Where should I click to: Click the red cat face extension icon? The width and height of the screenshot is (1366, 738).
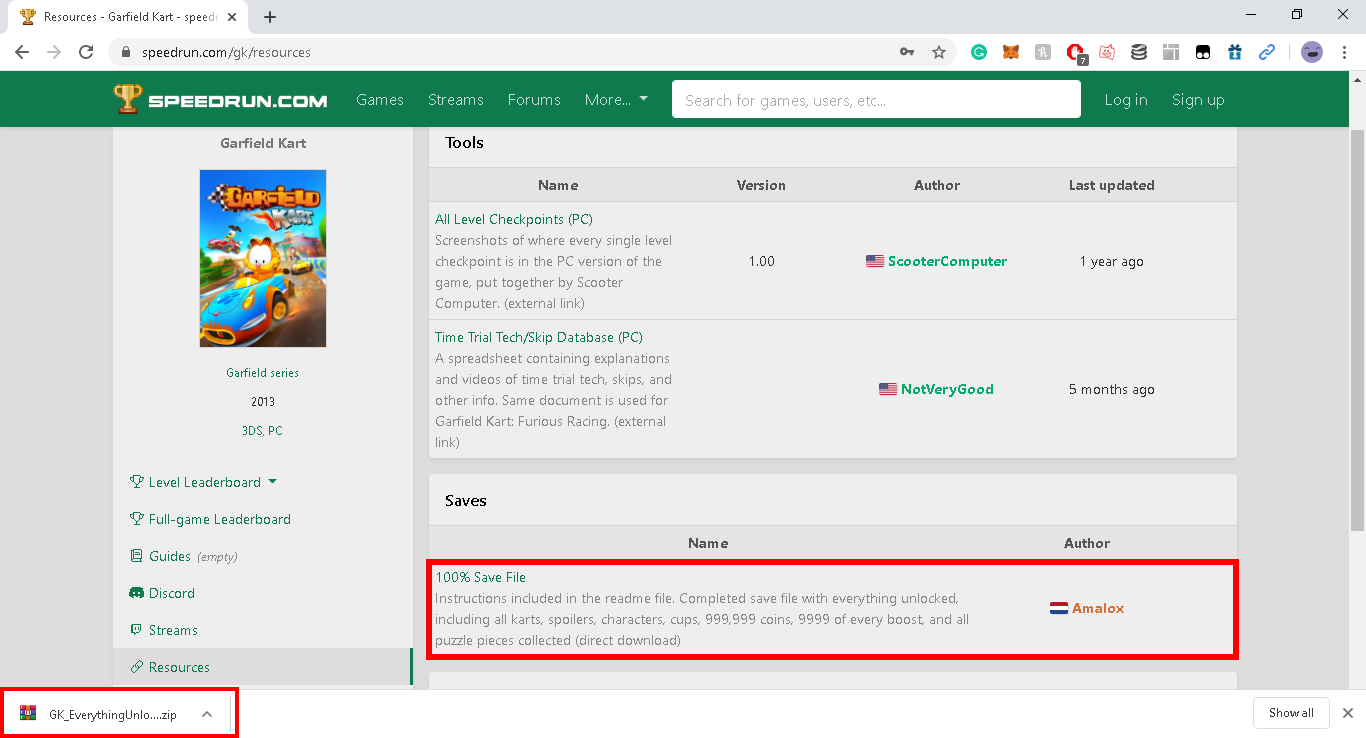click(1107, 52)
